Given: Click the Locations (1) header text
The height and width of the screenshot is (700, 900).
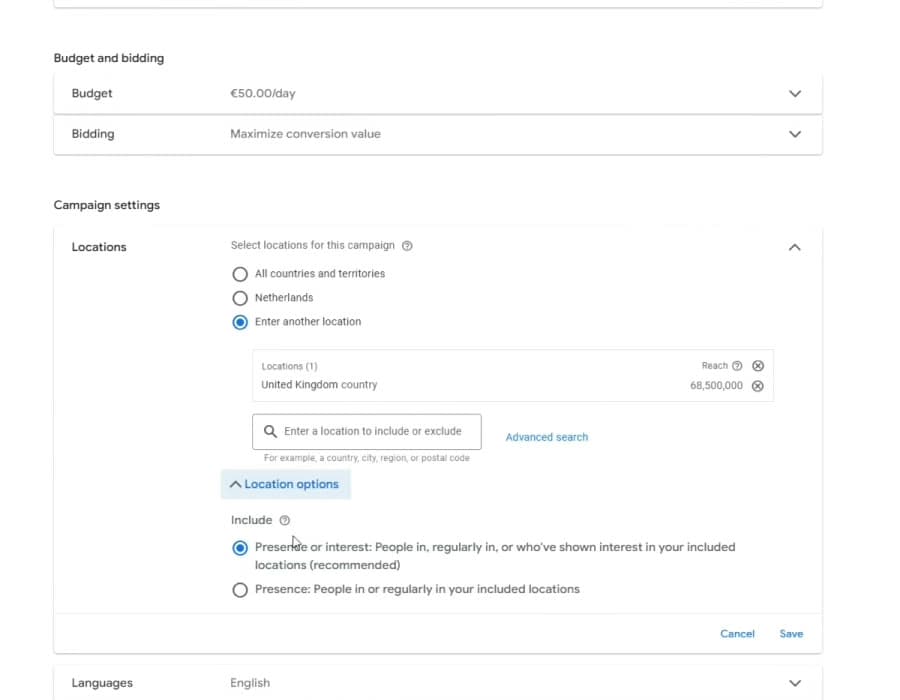Looking at the screenshot, I should pos(289,366).
